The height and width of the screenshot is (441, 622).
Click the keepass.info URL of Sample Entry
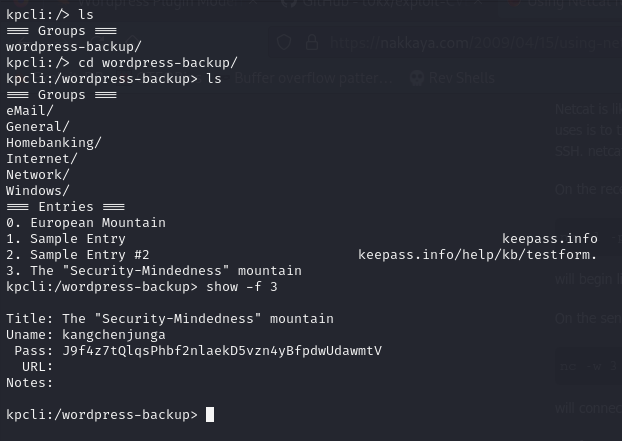coord(549,239)
